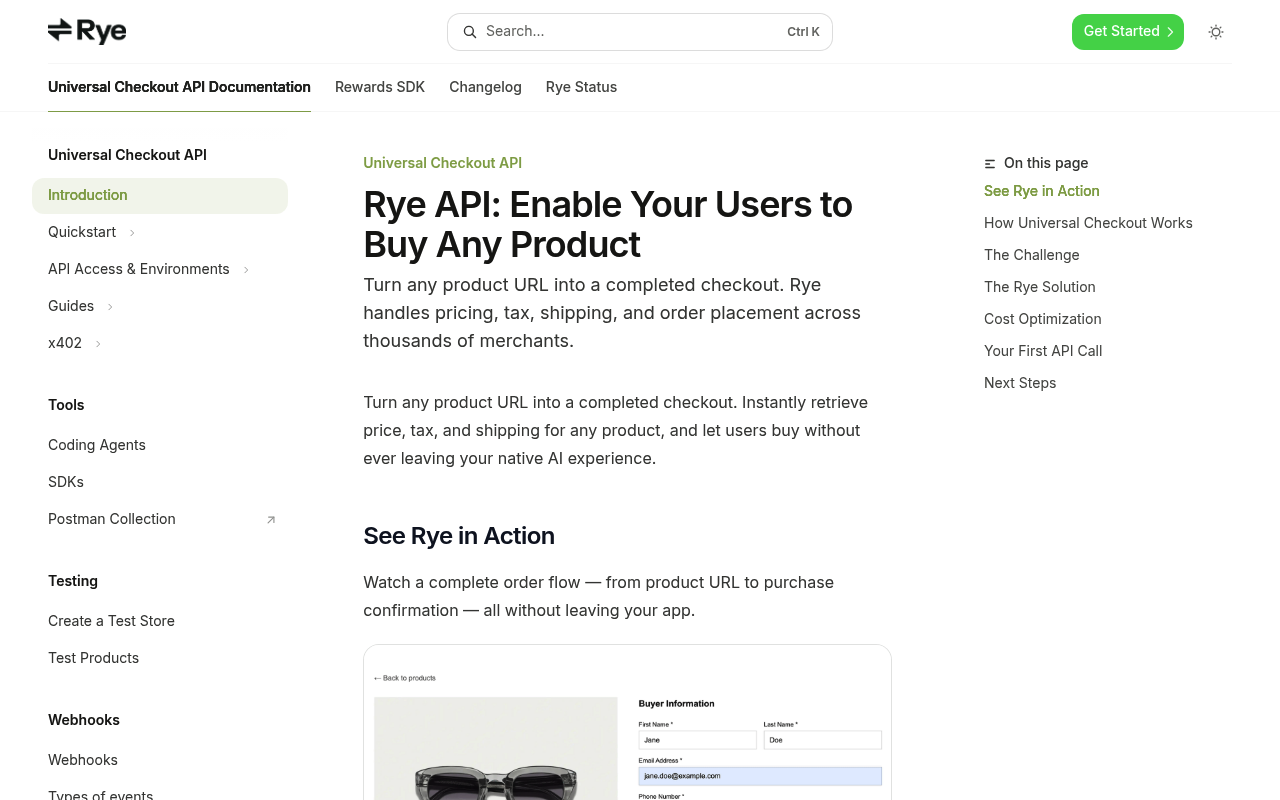
Task: Jump to Your First API Call
Action: click(x=1043, y=351)
